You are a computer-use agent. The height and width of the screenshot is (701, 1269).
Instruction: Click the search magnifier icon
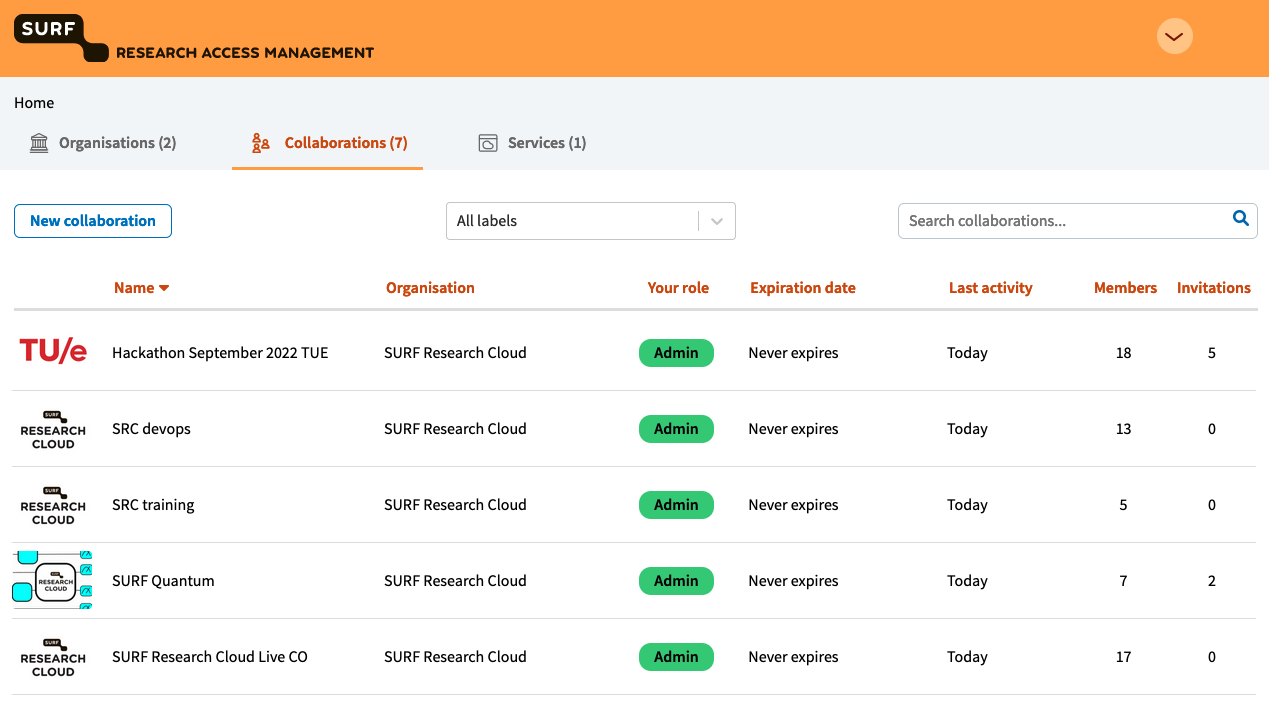pyautogui.click(x=1241, y=218)
